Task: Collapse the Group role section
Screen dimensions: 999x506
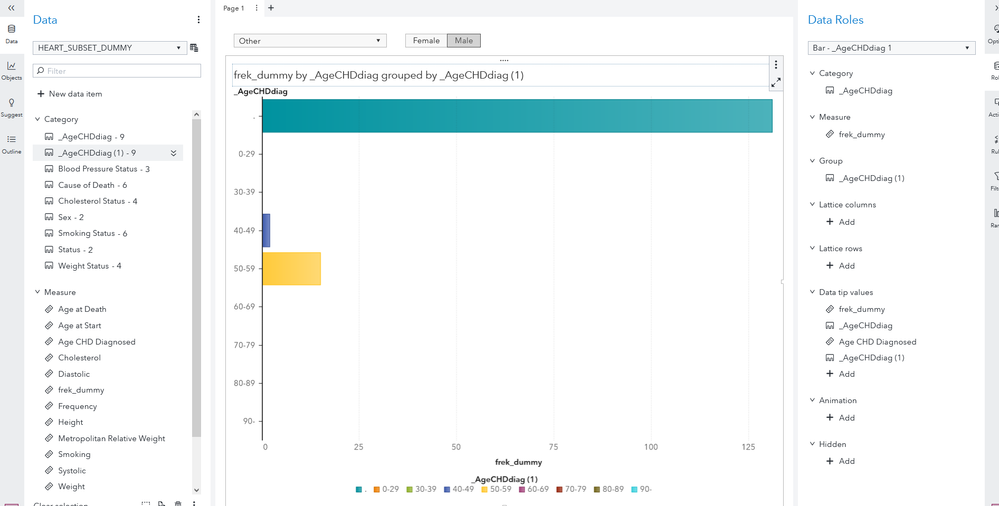Action: pyautogui.click(x=812, y=161)
